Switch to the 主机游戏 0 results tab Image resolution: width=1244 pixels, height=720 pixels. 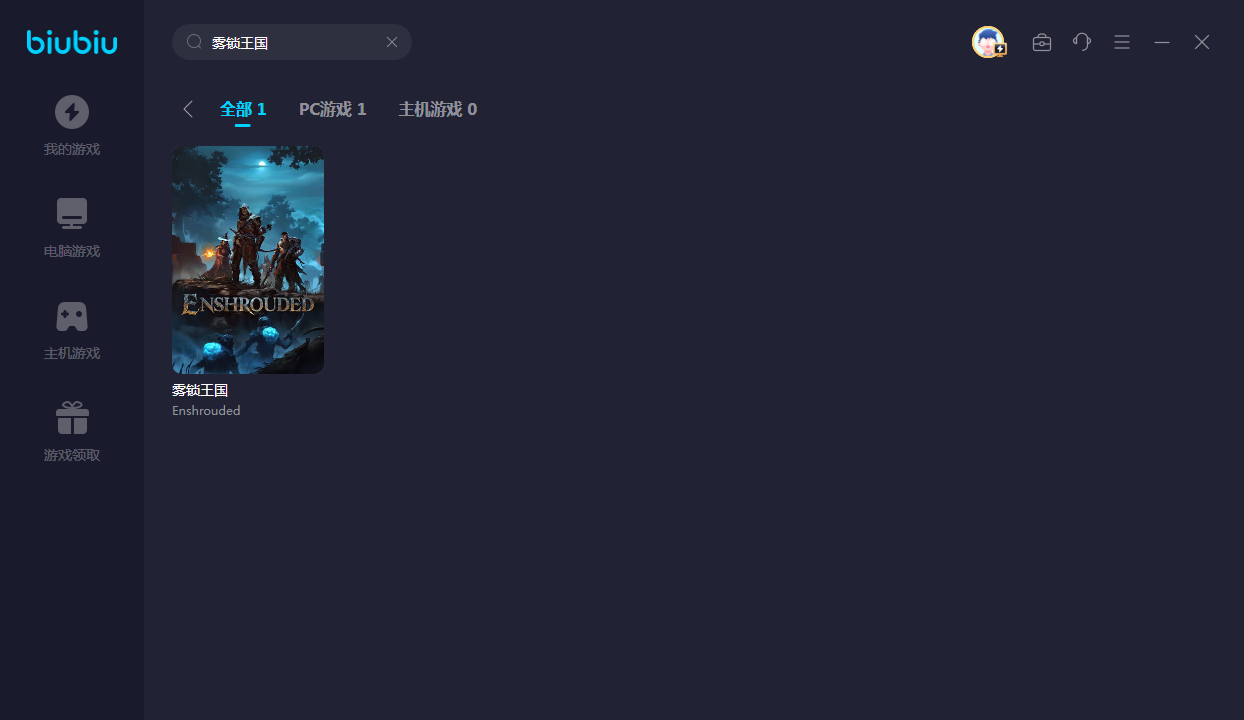click(x=437, y=109)
